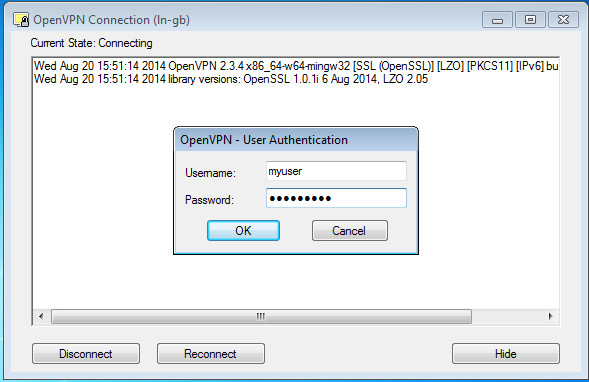
Task: Click the right arrow of the log scrollbar
Action: pos(550,316)
